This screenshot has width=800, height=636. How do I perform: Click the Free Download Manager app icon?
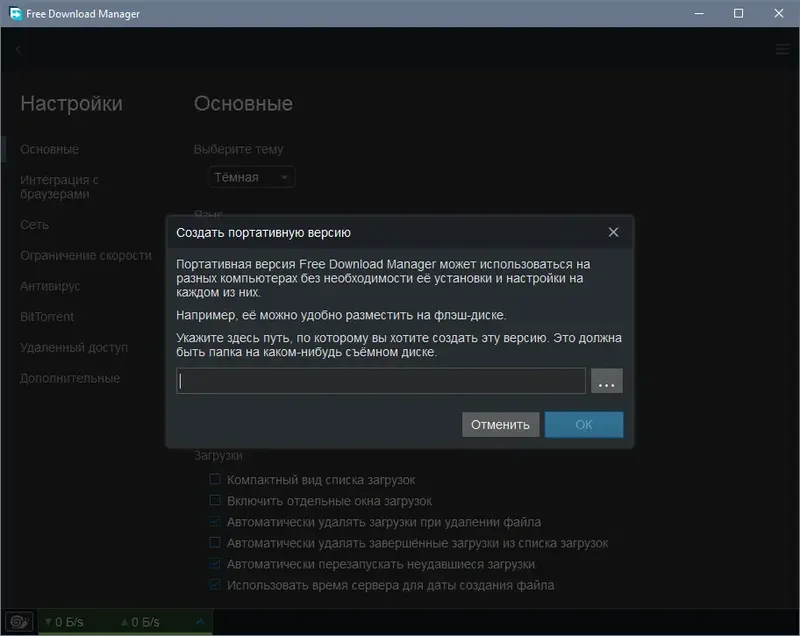coord(15,14)
